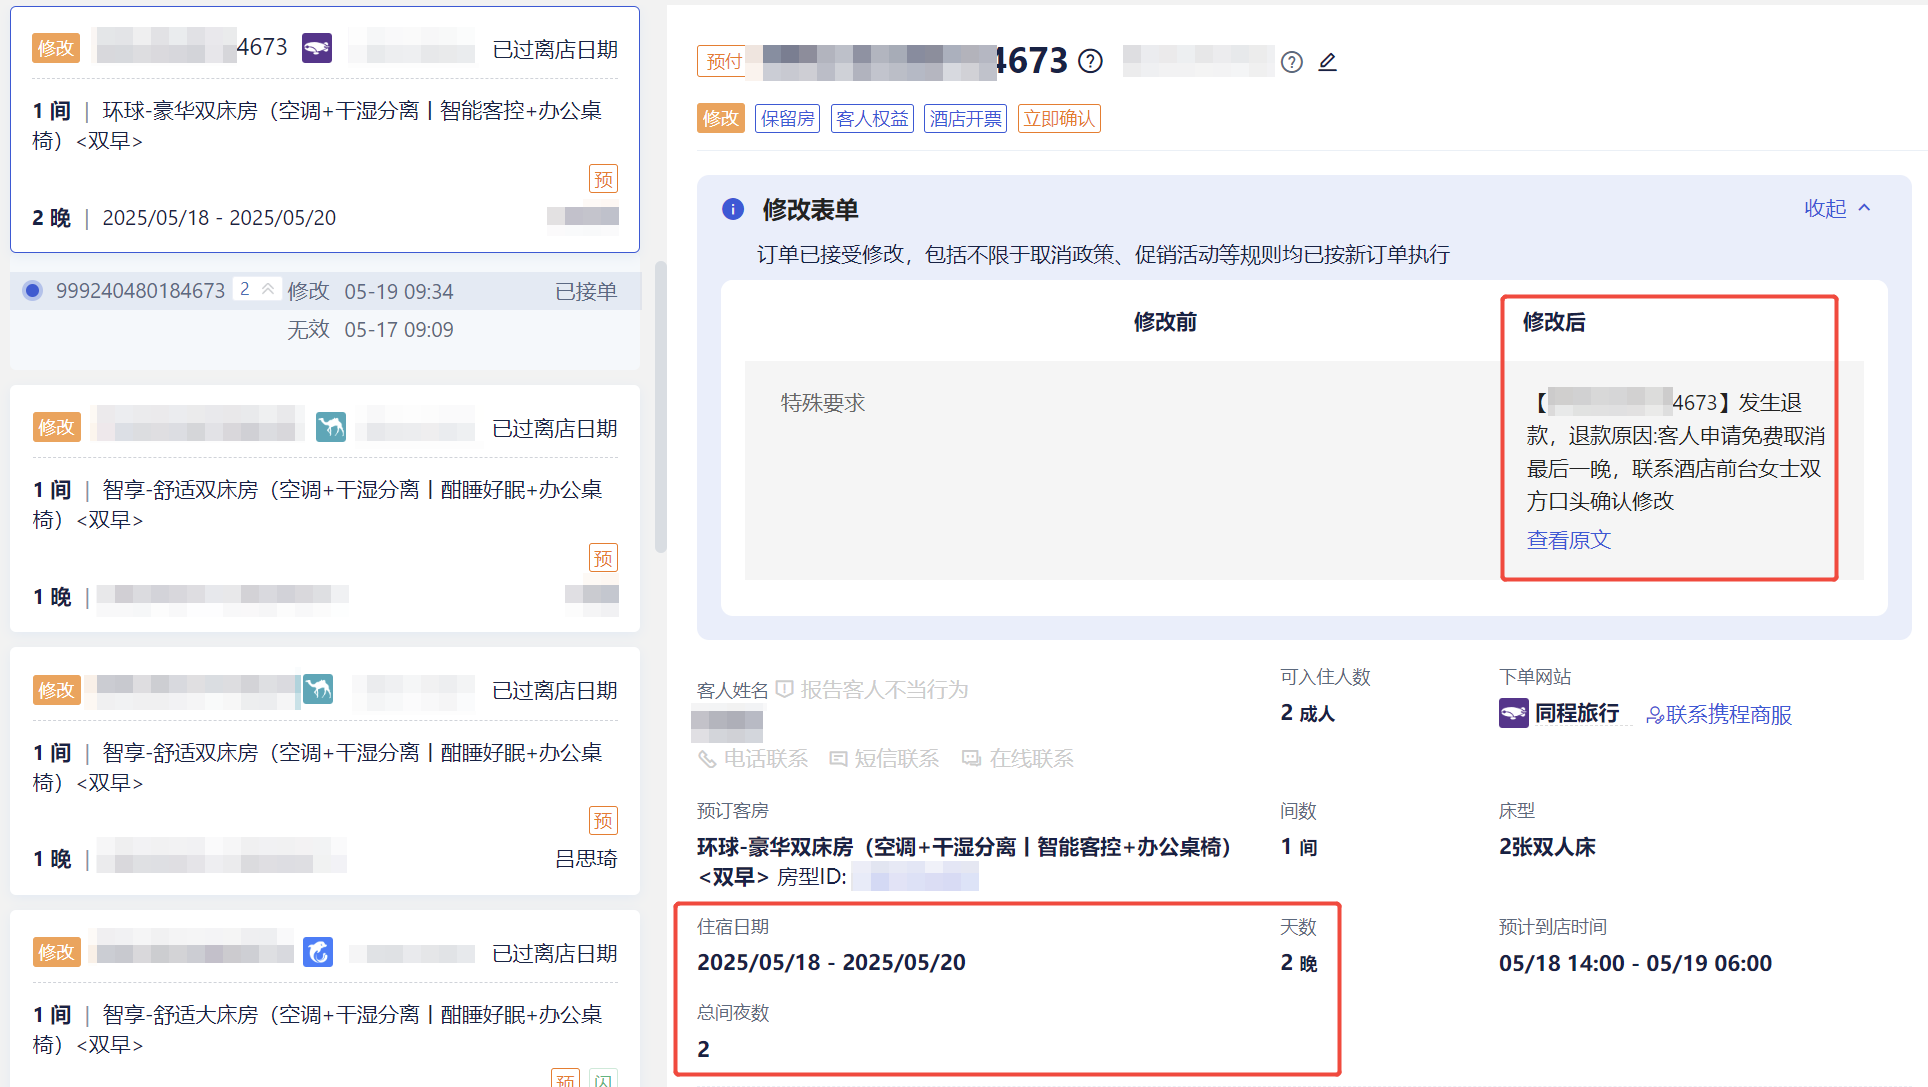The image size is (1928, 1087).
Task: Click the order list vertical scrollbar
Action: click(660, 407)
